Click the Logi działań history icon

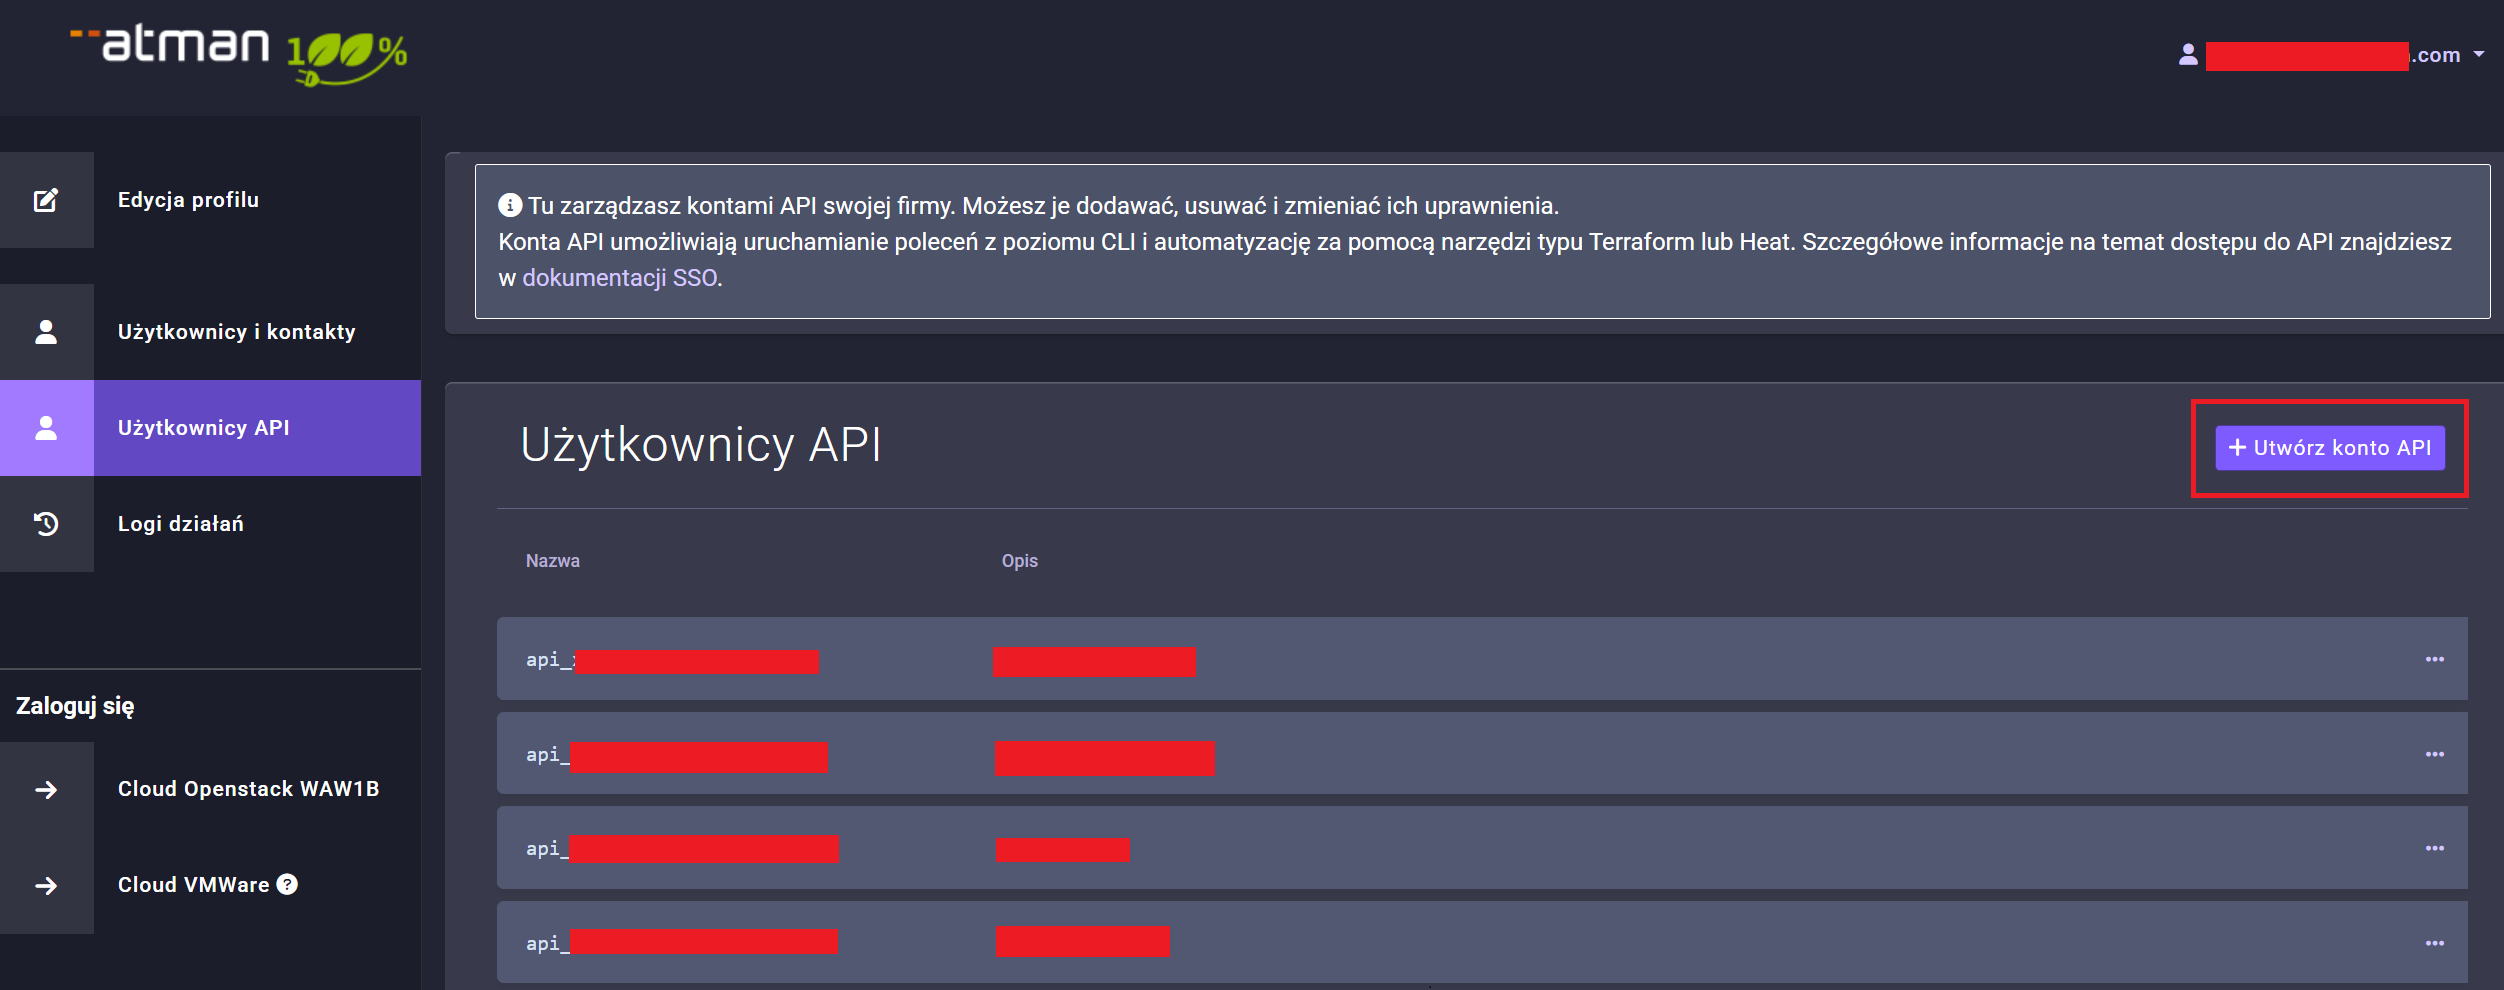click(46, 524)
